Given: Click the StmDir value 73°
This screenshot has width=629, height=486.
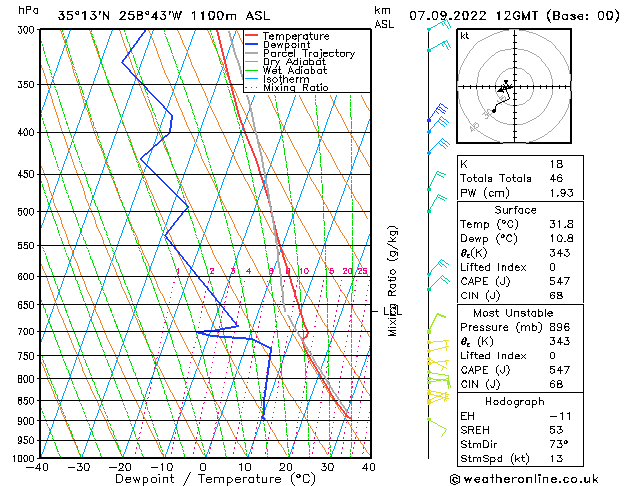Looking at the screenshot, I should point(559,444).
